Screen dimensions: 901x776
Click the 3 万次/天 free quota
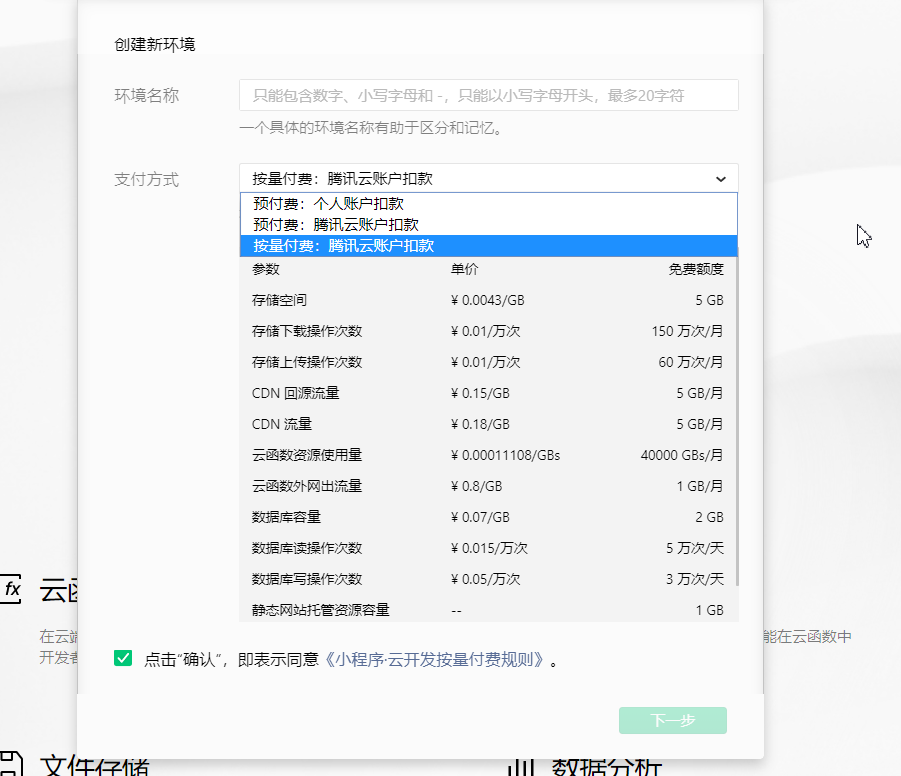click(x=695, y=579)
